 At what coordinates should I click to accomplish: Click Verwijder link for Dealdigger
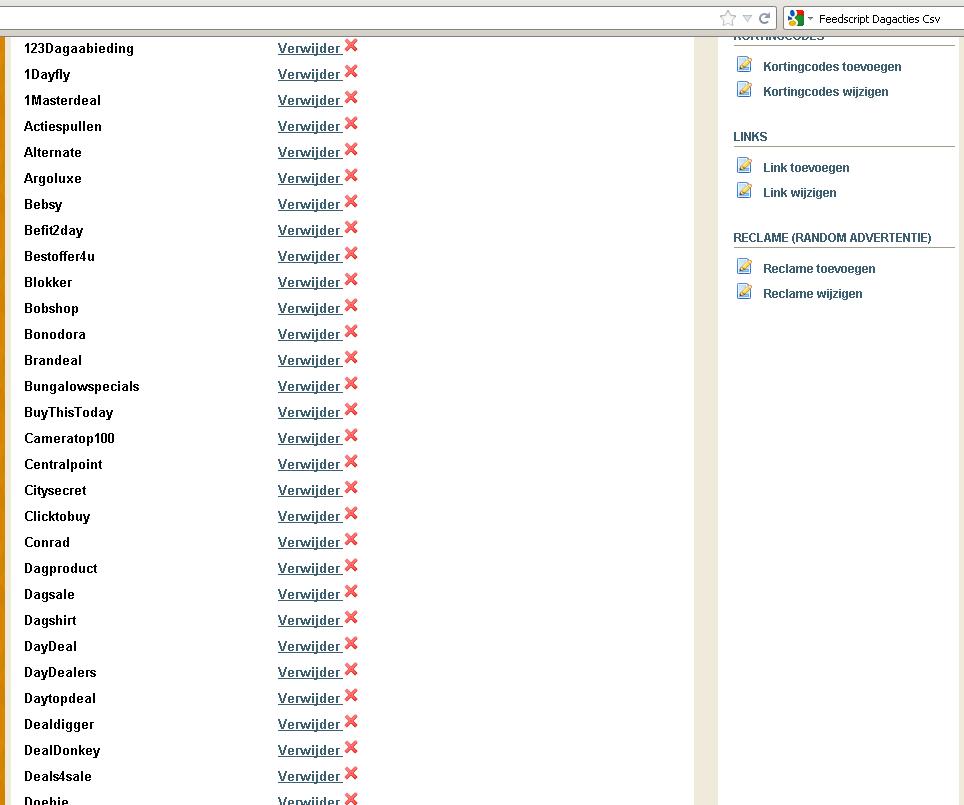309,724
